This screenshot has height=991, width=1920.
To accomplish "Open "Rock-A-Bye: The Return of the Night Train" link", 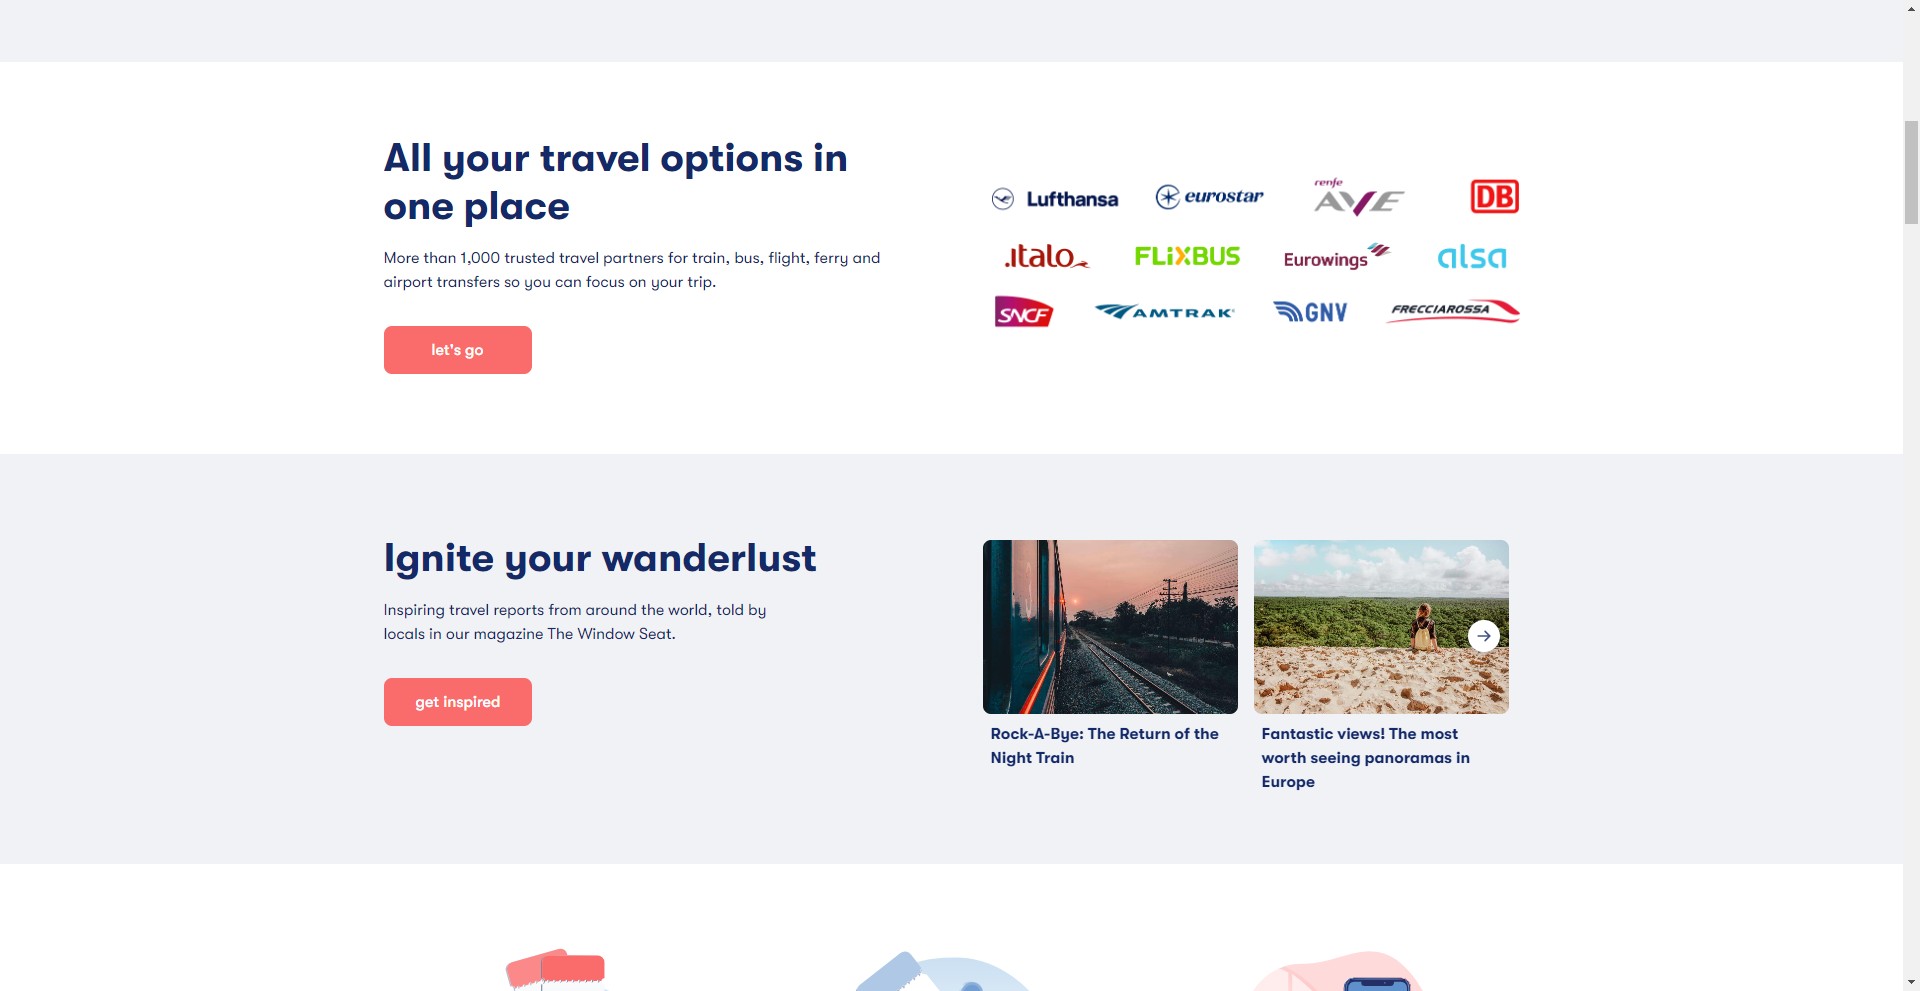I will click(x=1104, y=746).
